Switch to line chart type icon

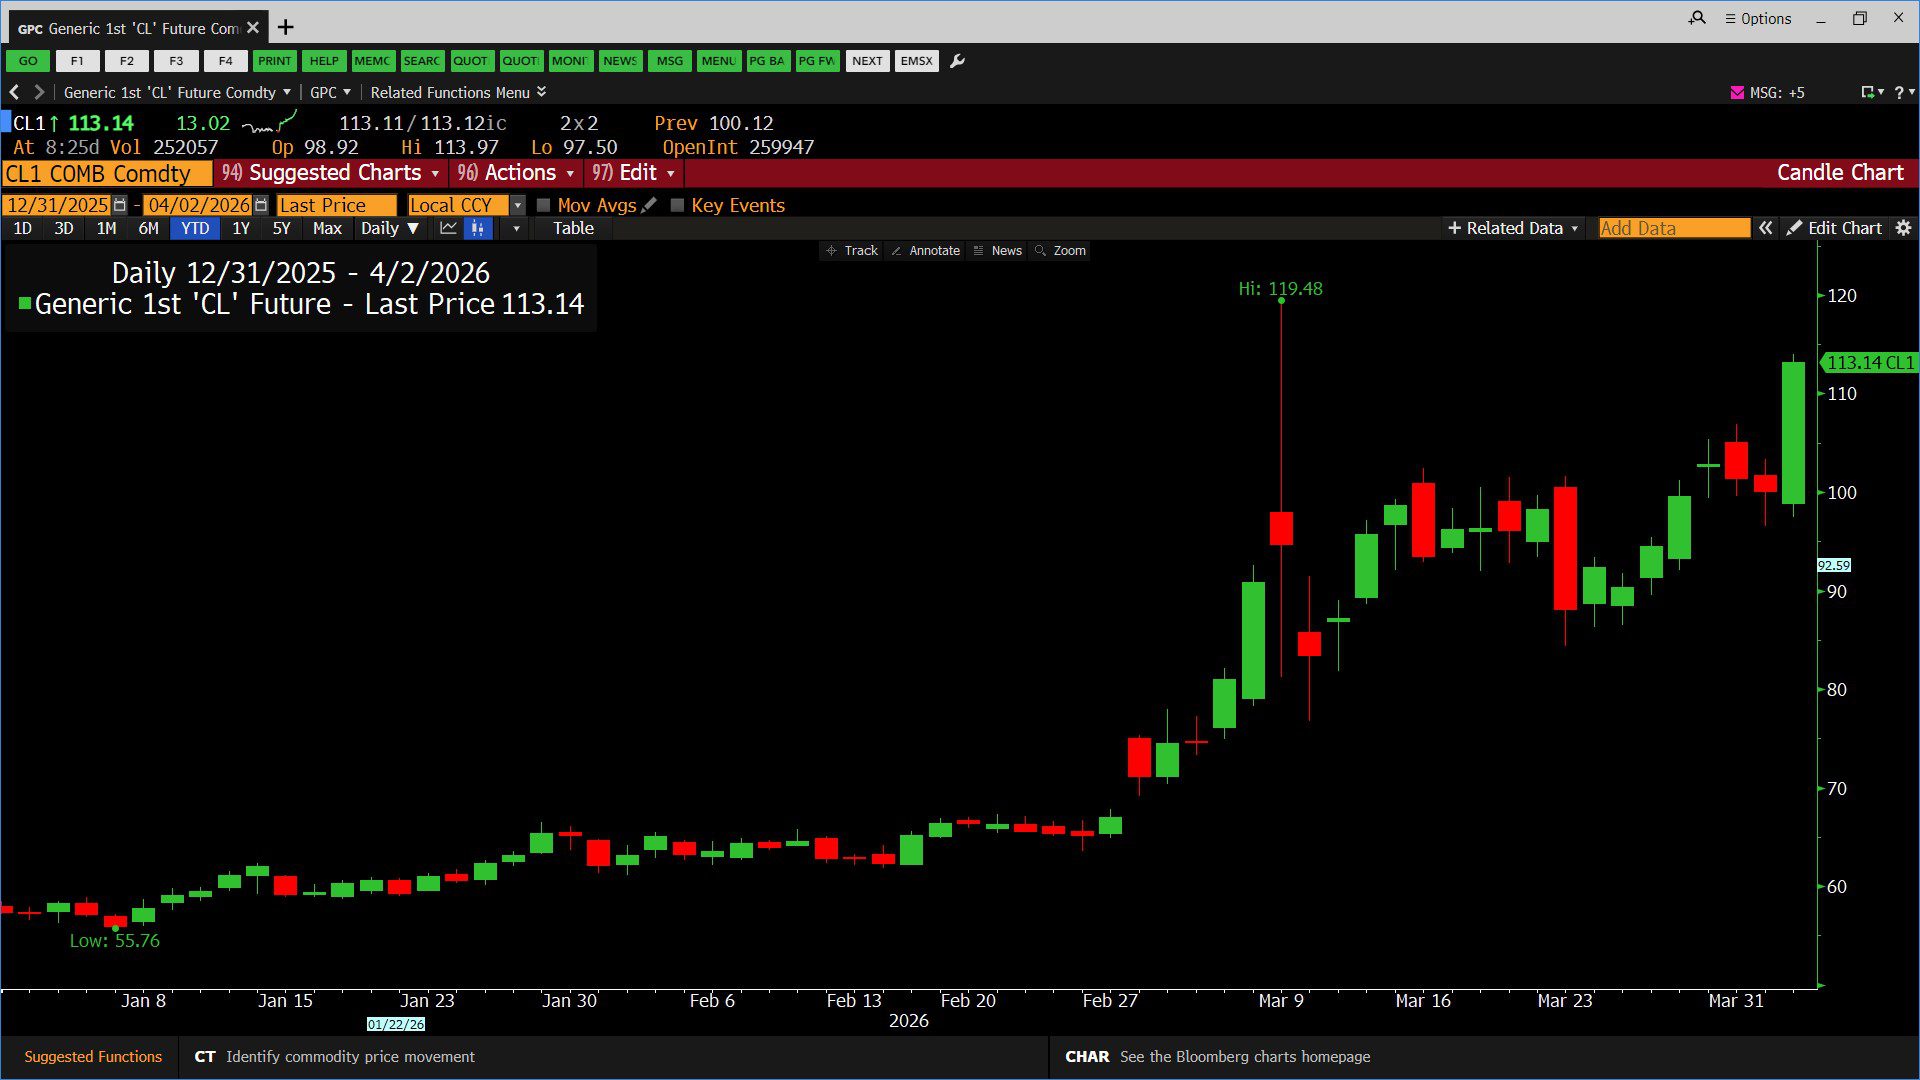coord(448,228)
